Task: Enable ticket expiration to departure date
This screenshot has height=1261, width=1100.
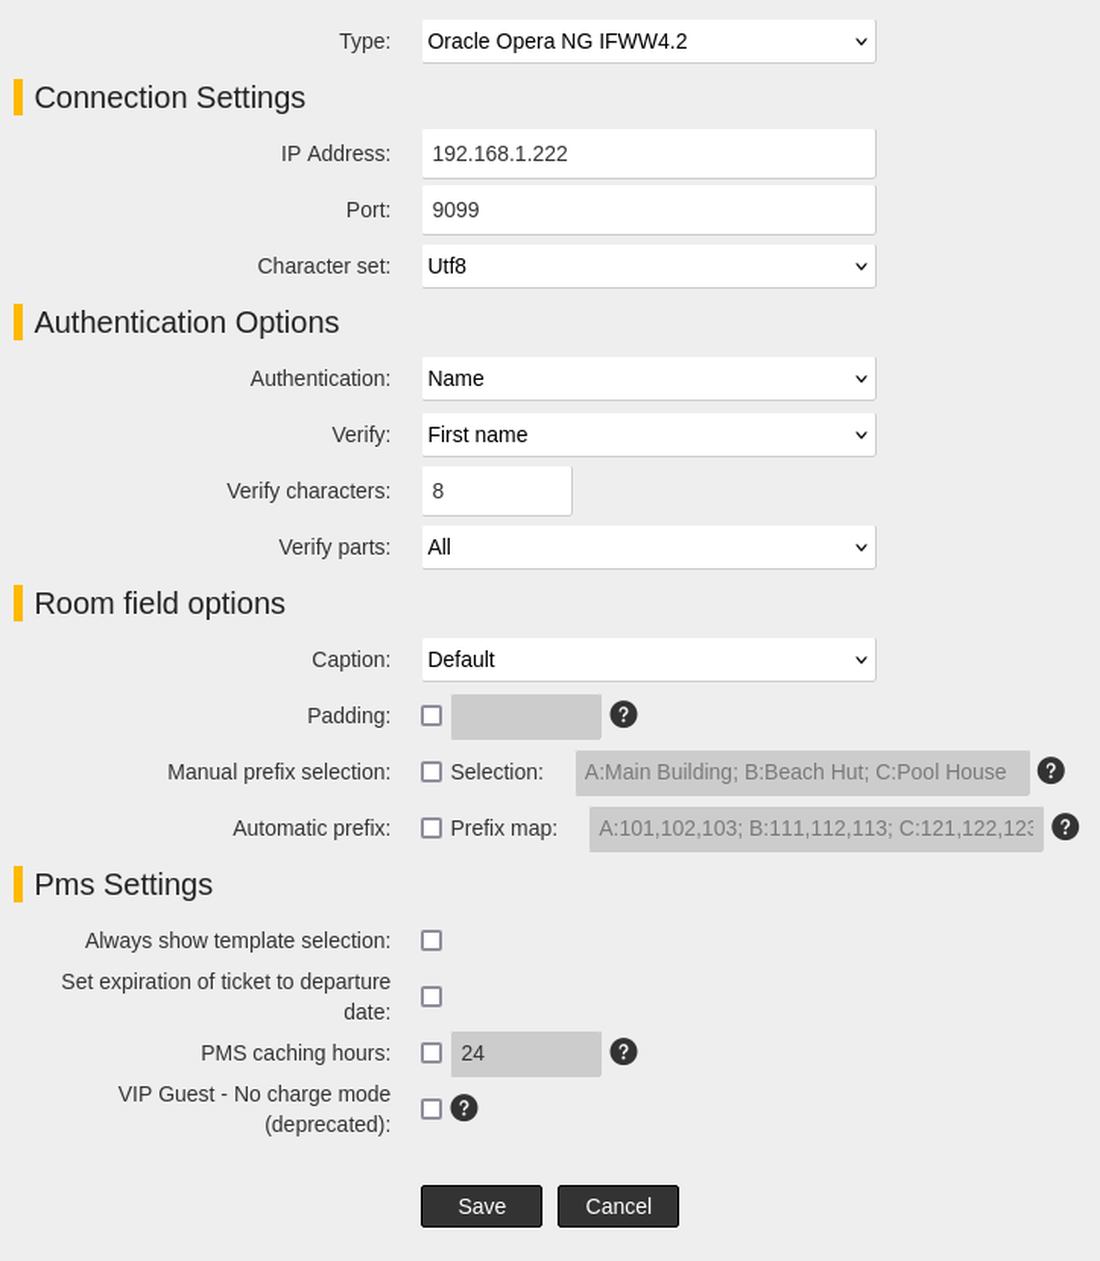Action: pos(431,997)
